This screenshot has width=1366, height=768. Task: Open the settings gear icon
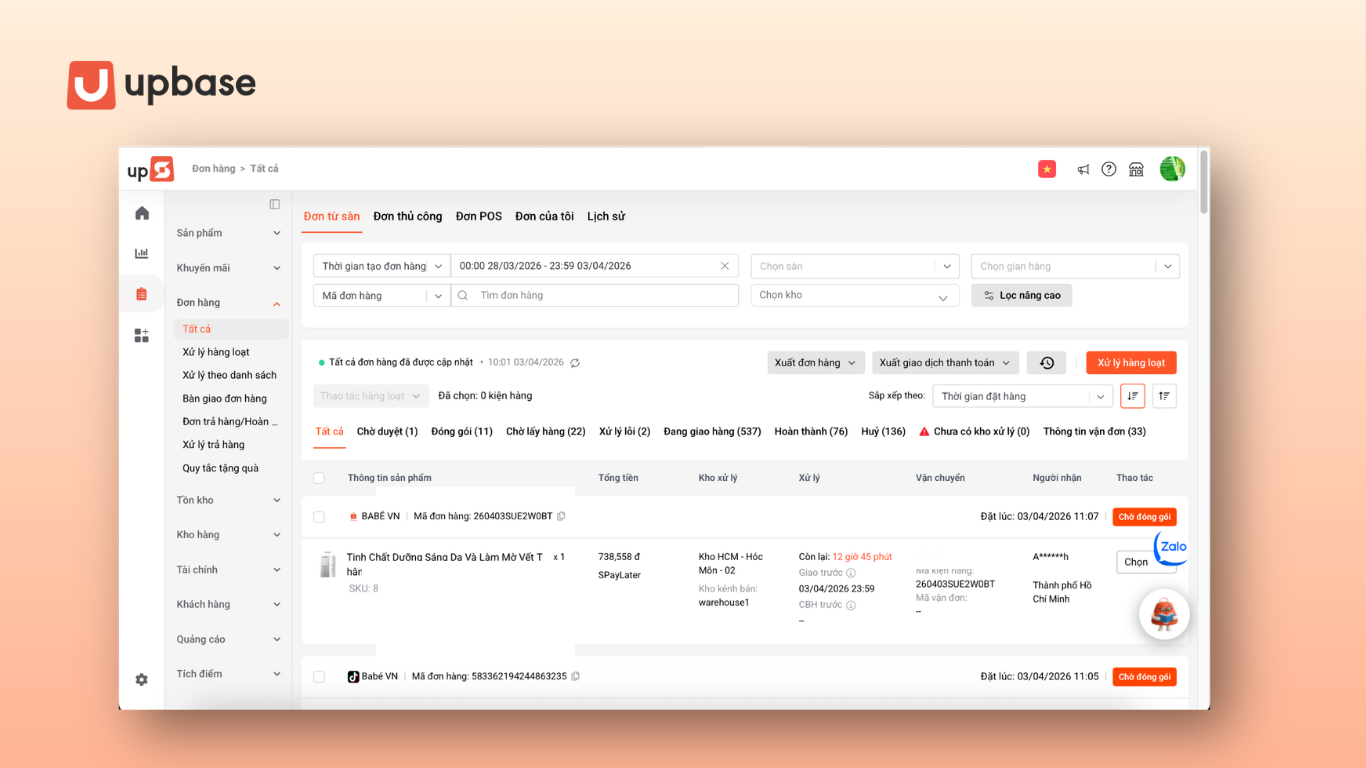142,679
